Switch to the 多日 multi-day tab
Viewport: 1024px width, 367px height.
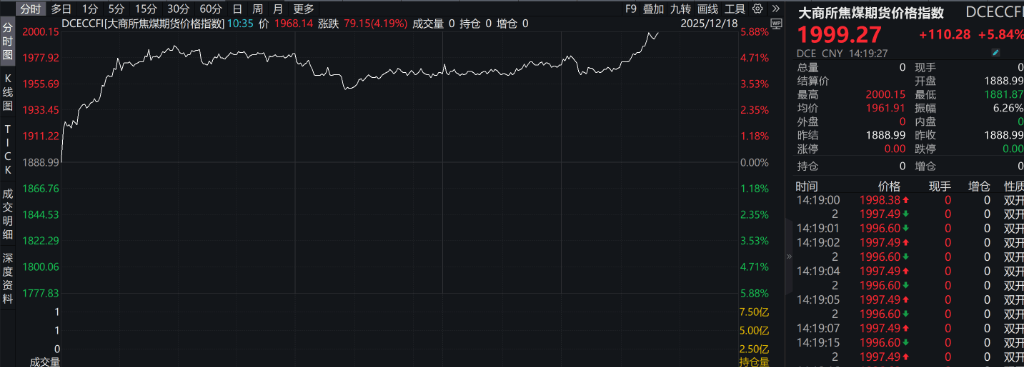pyautogui.click(x=61, y=9)
